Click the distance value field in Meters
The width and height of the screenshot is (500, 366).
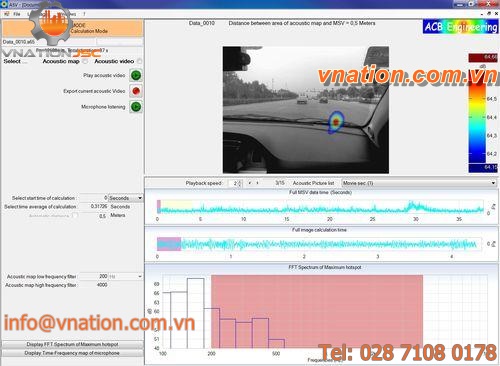(93, 216)
